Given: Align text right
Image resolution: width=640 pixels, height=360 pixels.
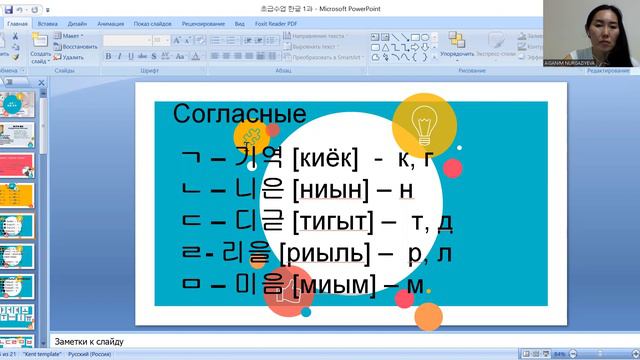Looking at the screenshot, I should click(x=238, y=56).
